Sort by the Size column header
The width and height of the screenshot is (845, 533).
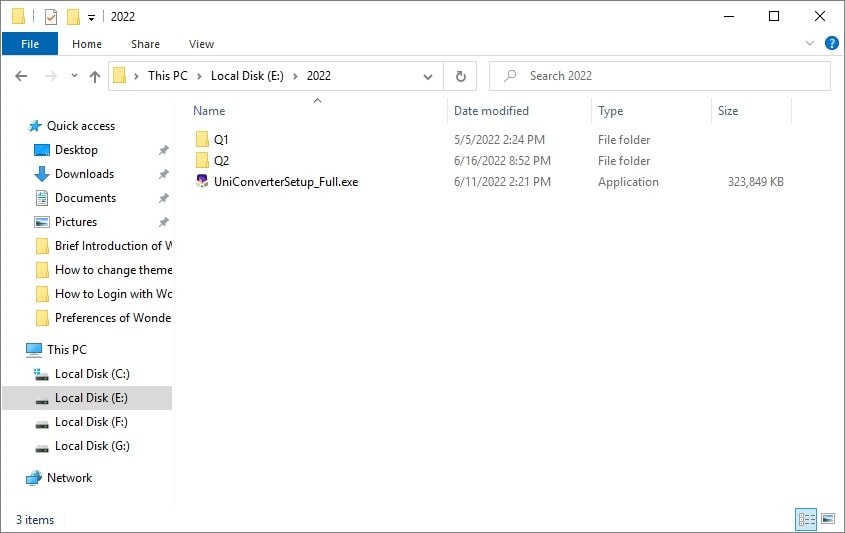coord(728,111)
